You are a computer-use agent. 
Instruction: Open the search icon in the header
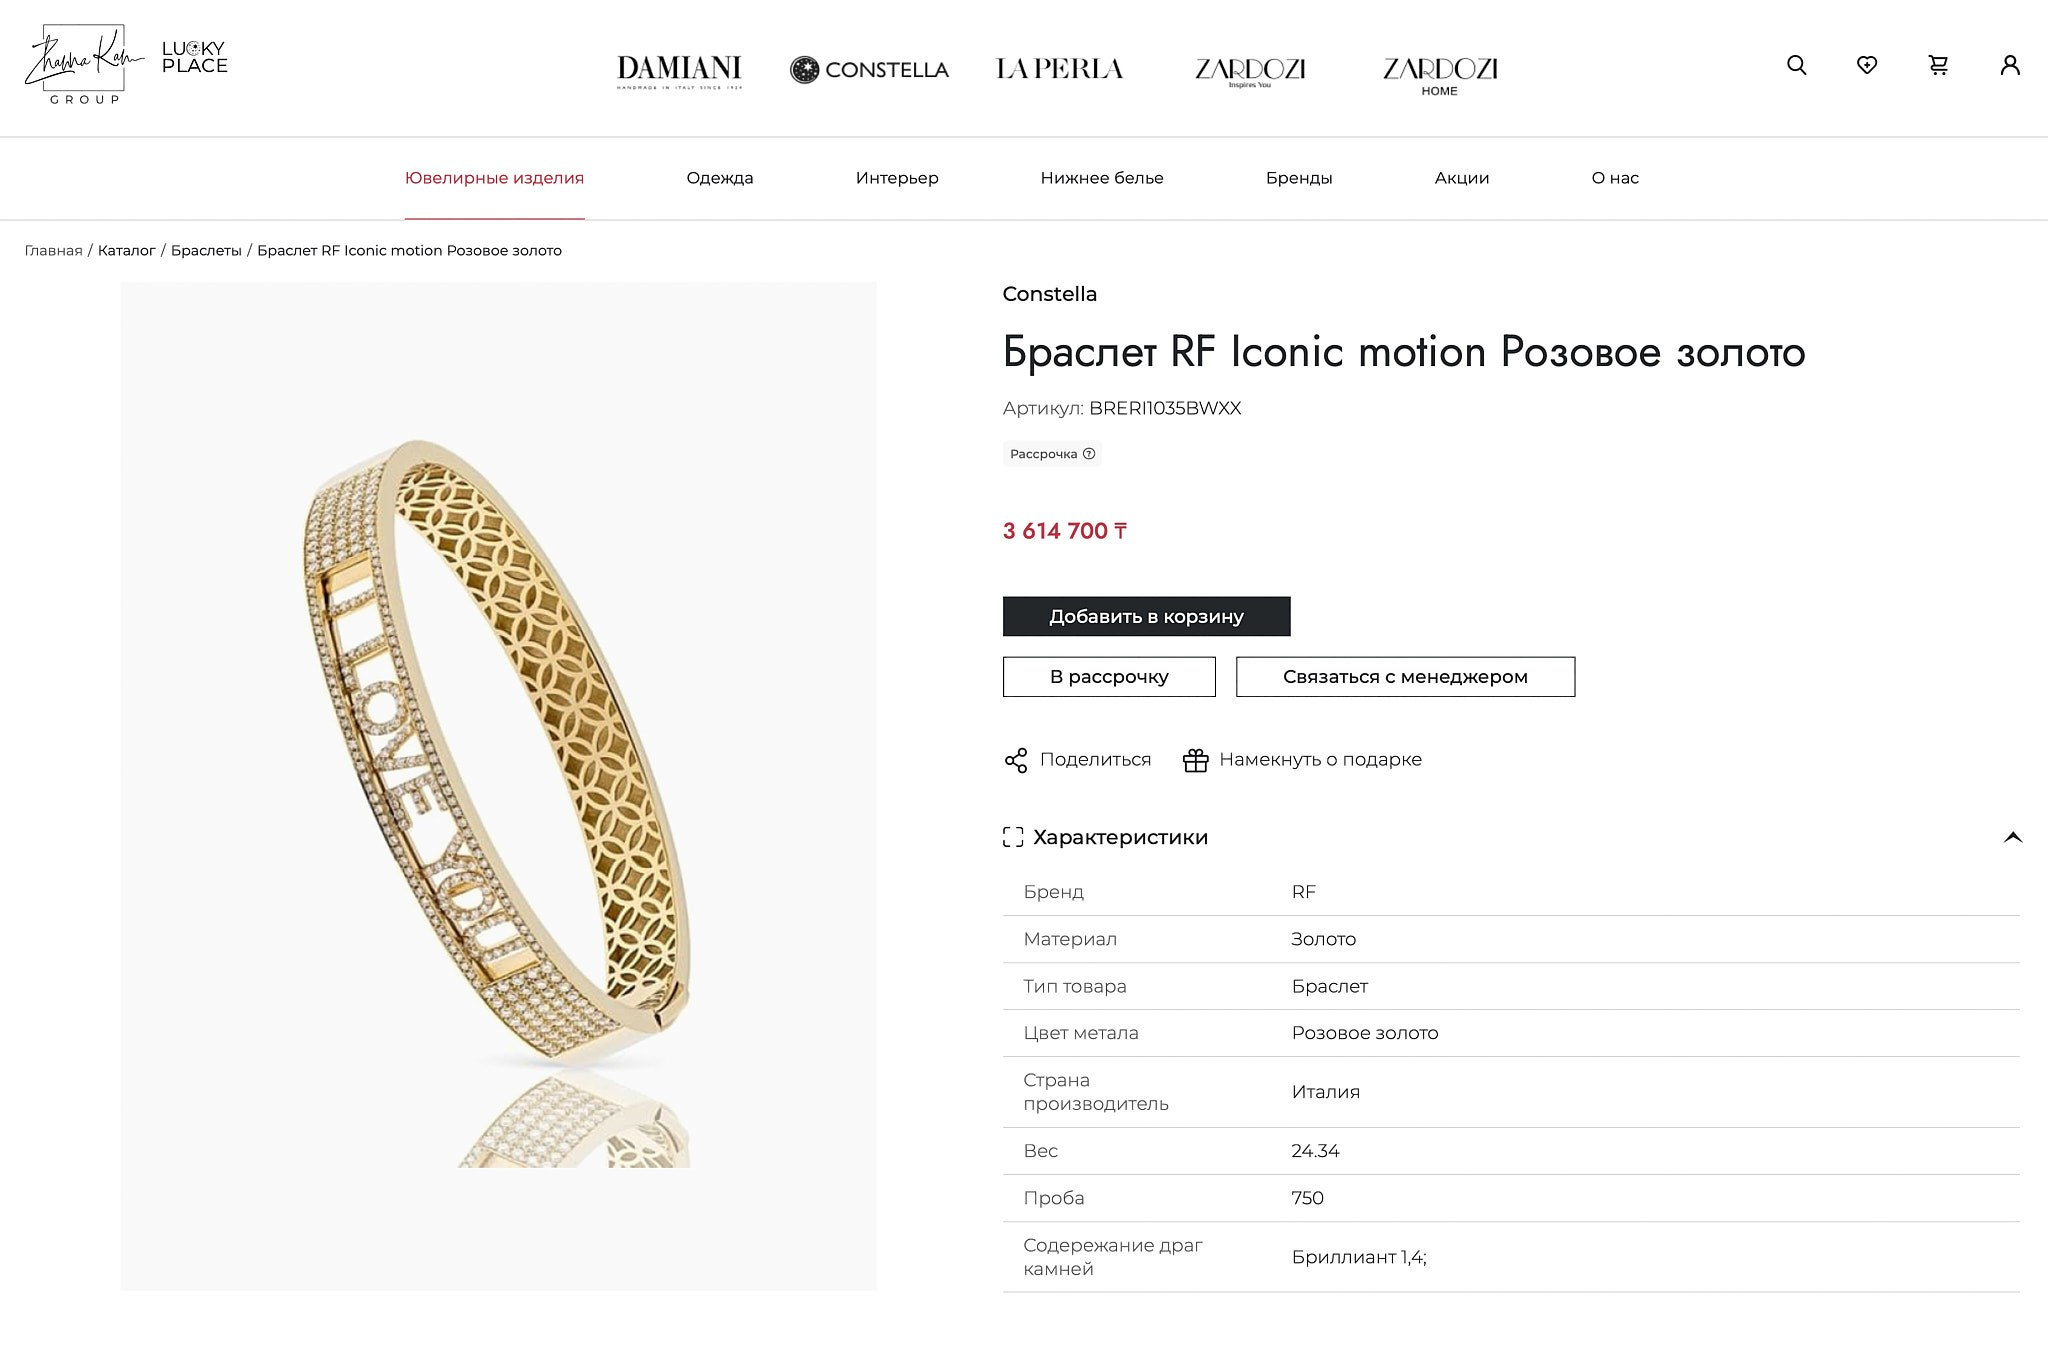(x=1797, y=65)
